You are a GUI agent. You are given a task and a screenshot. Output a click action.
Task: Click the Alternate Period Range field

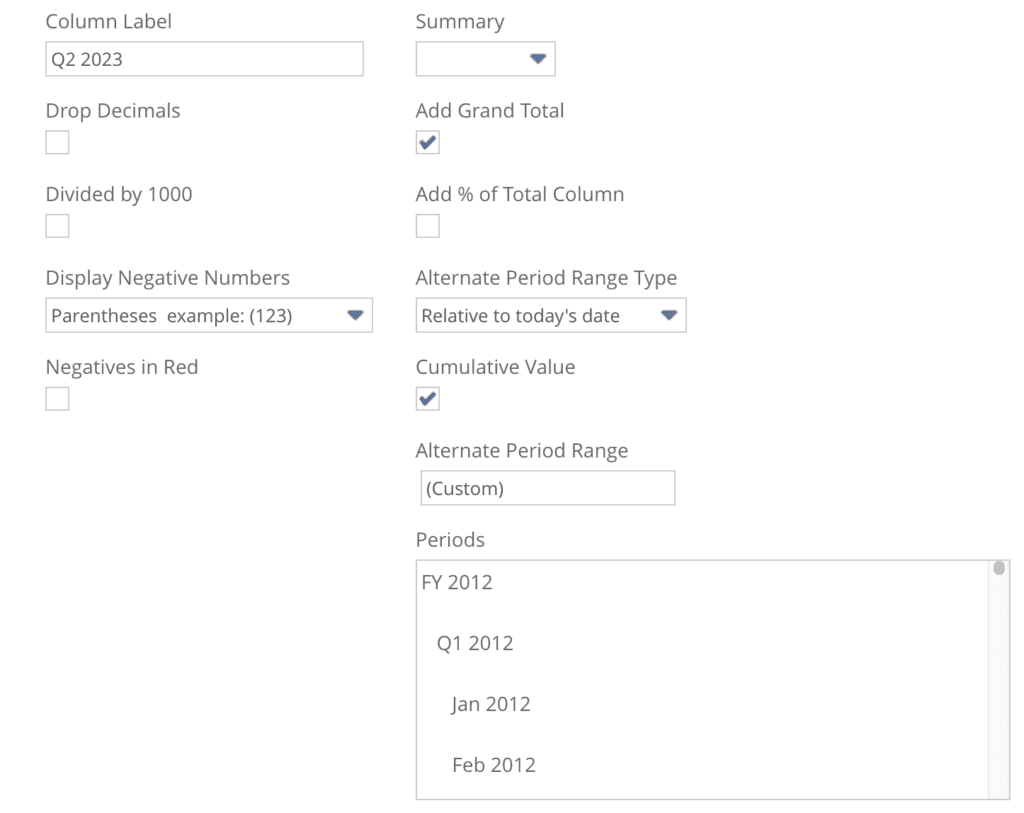(547, 488)
